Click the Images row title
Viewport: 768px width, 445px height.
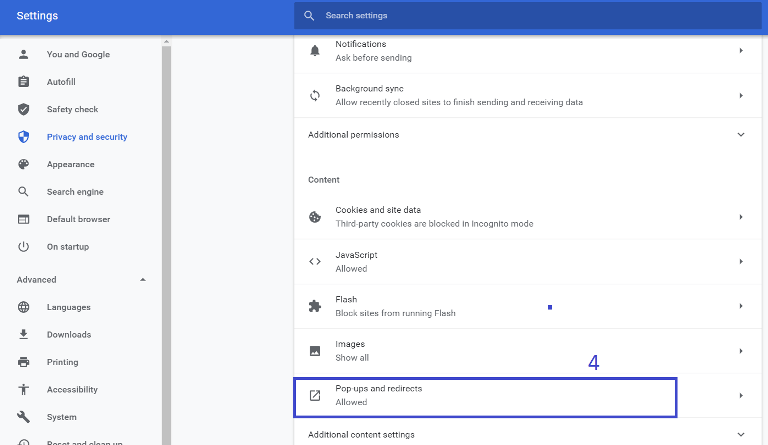click(x=350, y=344)
